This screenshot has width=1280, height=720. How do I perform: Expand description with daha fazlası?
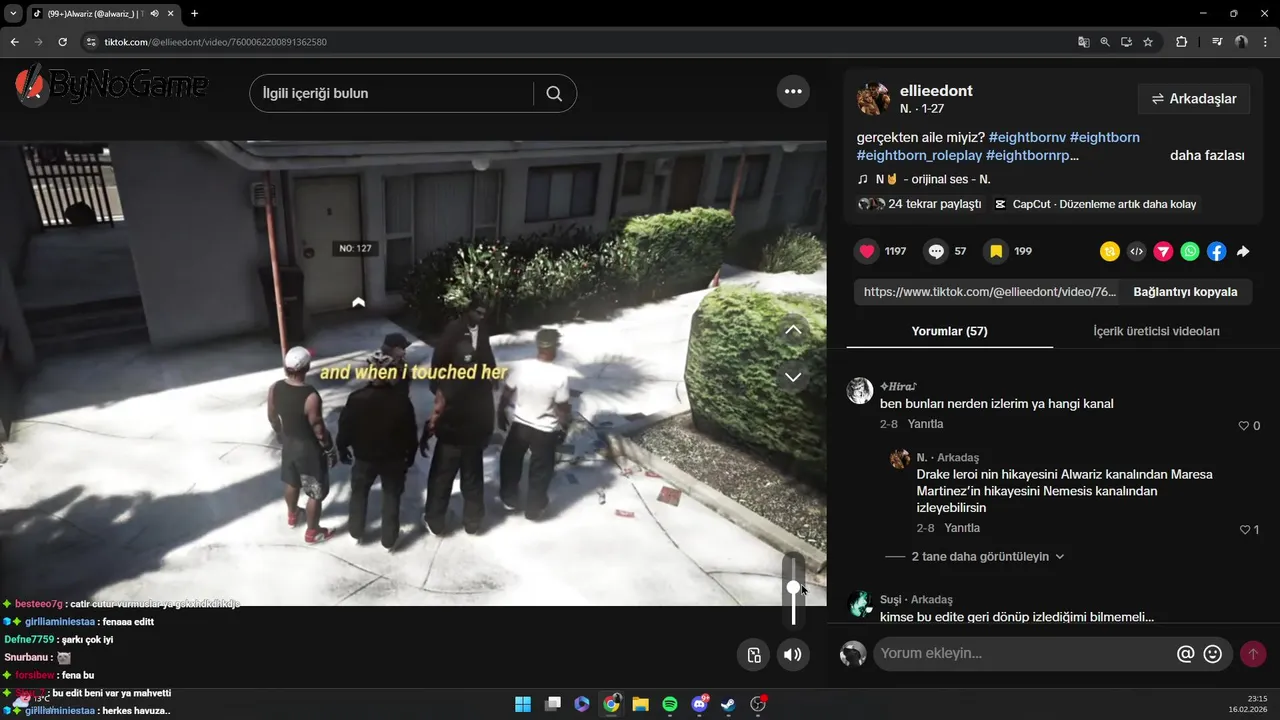(x=1207, y=156)
